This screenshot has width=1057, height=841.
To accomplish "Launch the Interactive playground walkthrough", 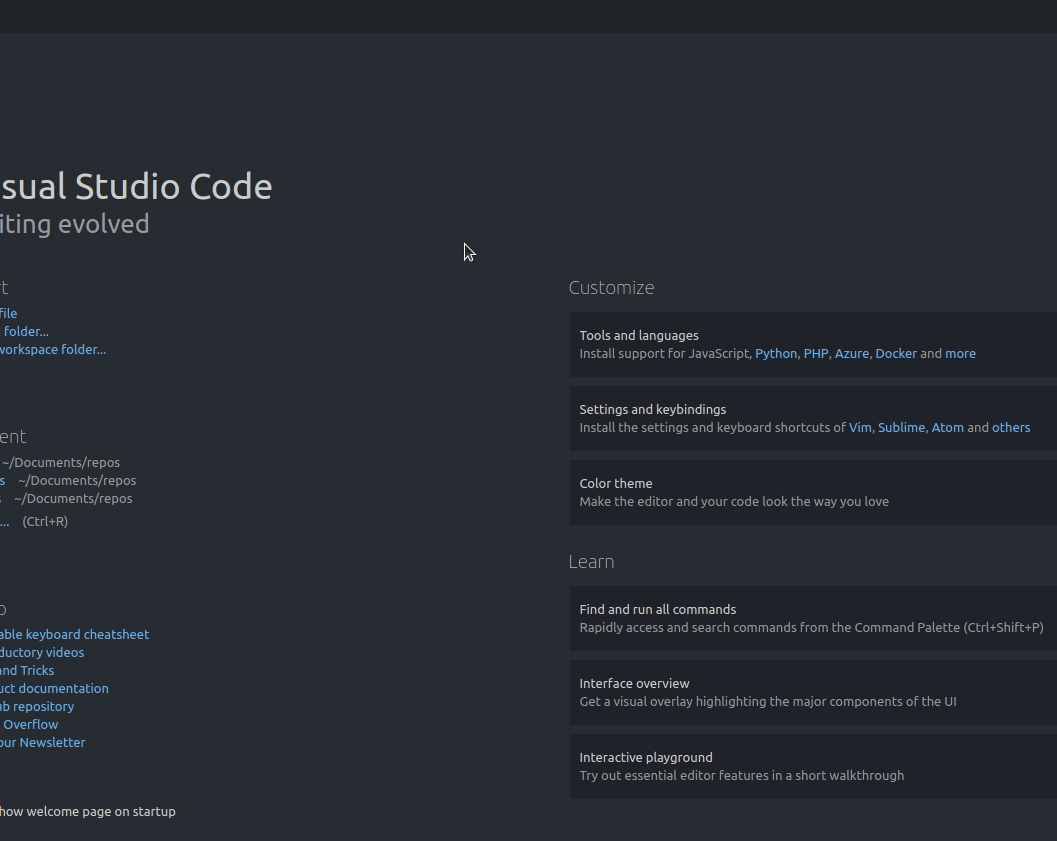I will 812,766.
